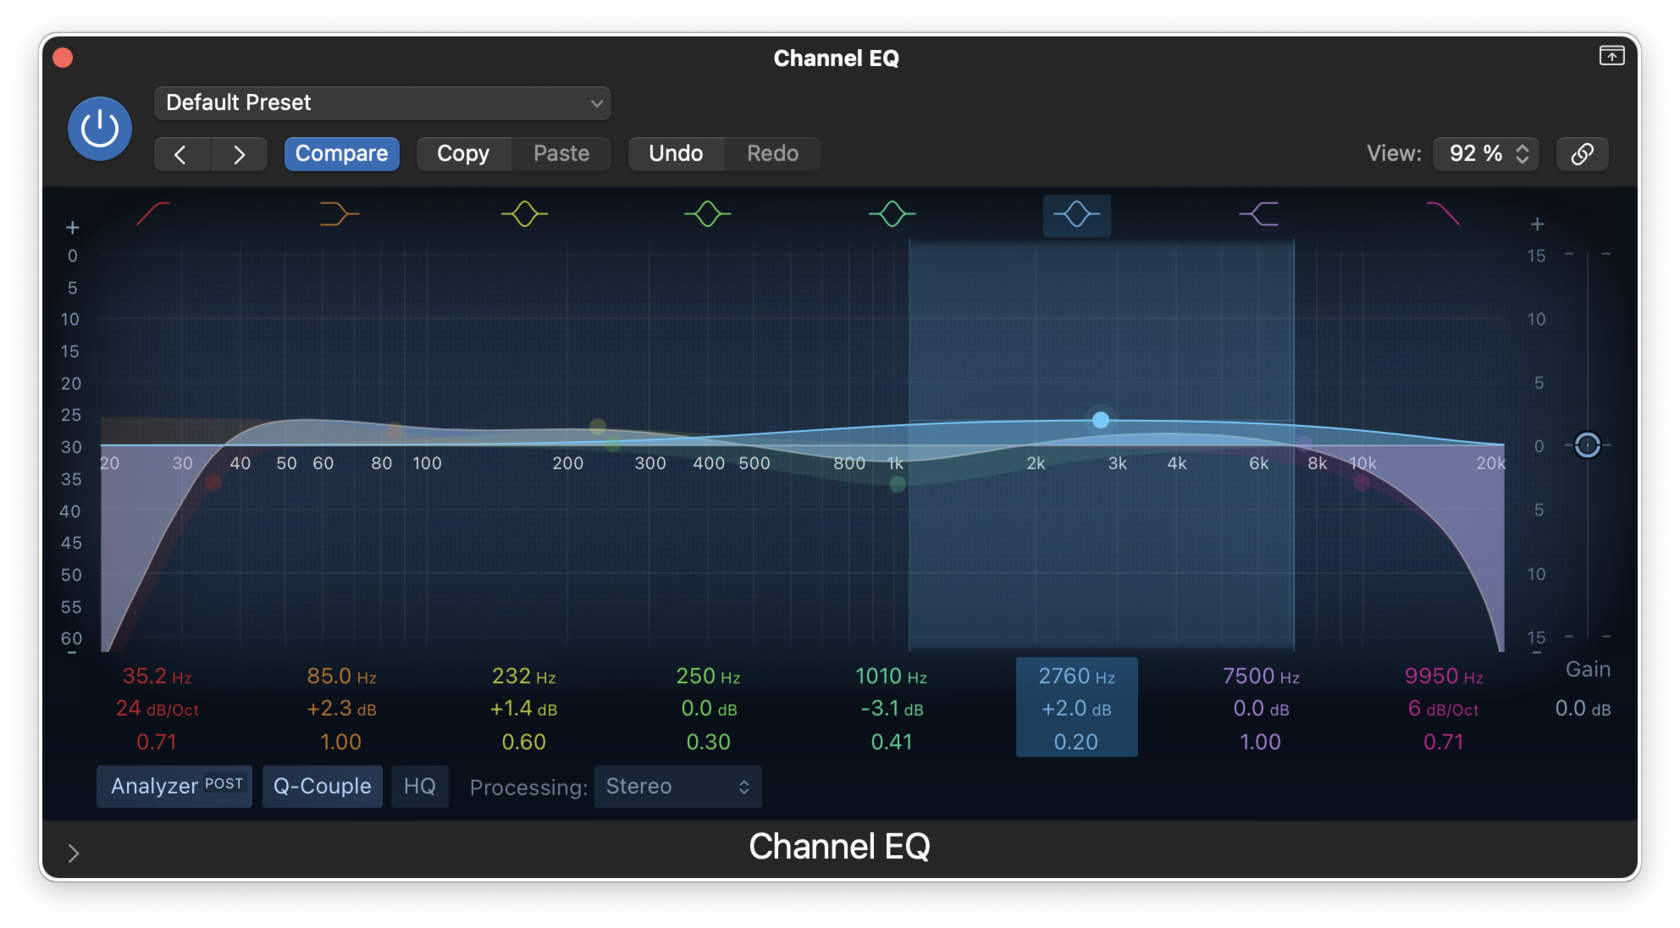Screen dimensions: 1680x928
Task: Toggle the yellow parametric band icon
Action: pos(524,213)
